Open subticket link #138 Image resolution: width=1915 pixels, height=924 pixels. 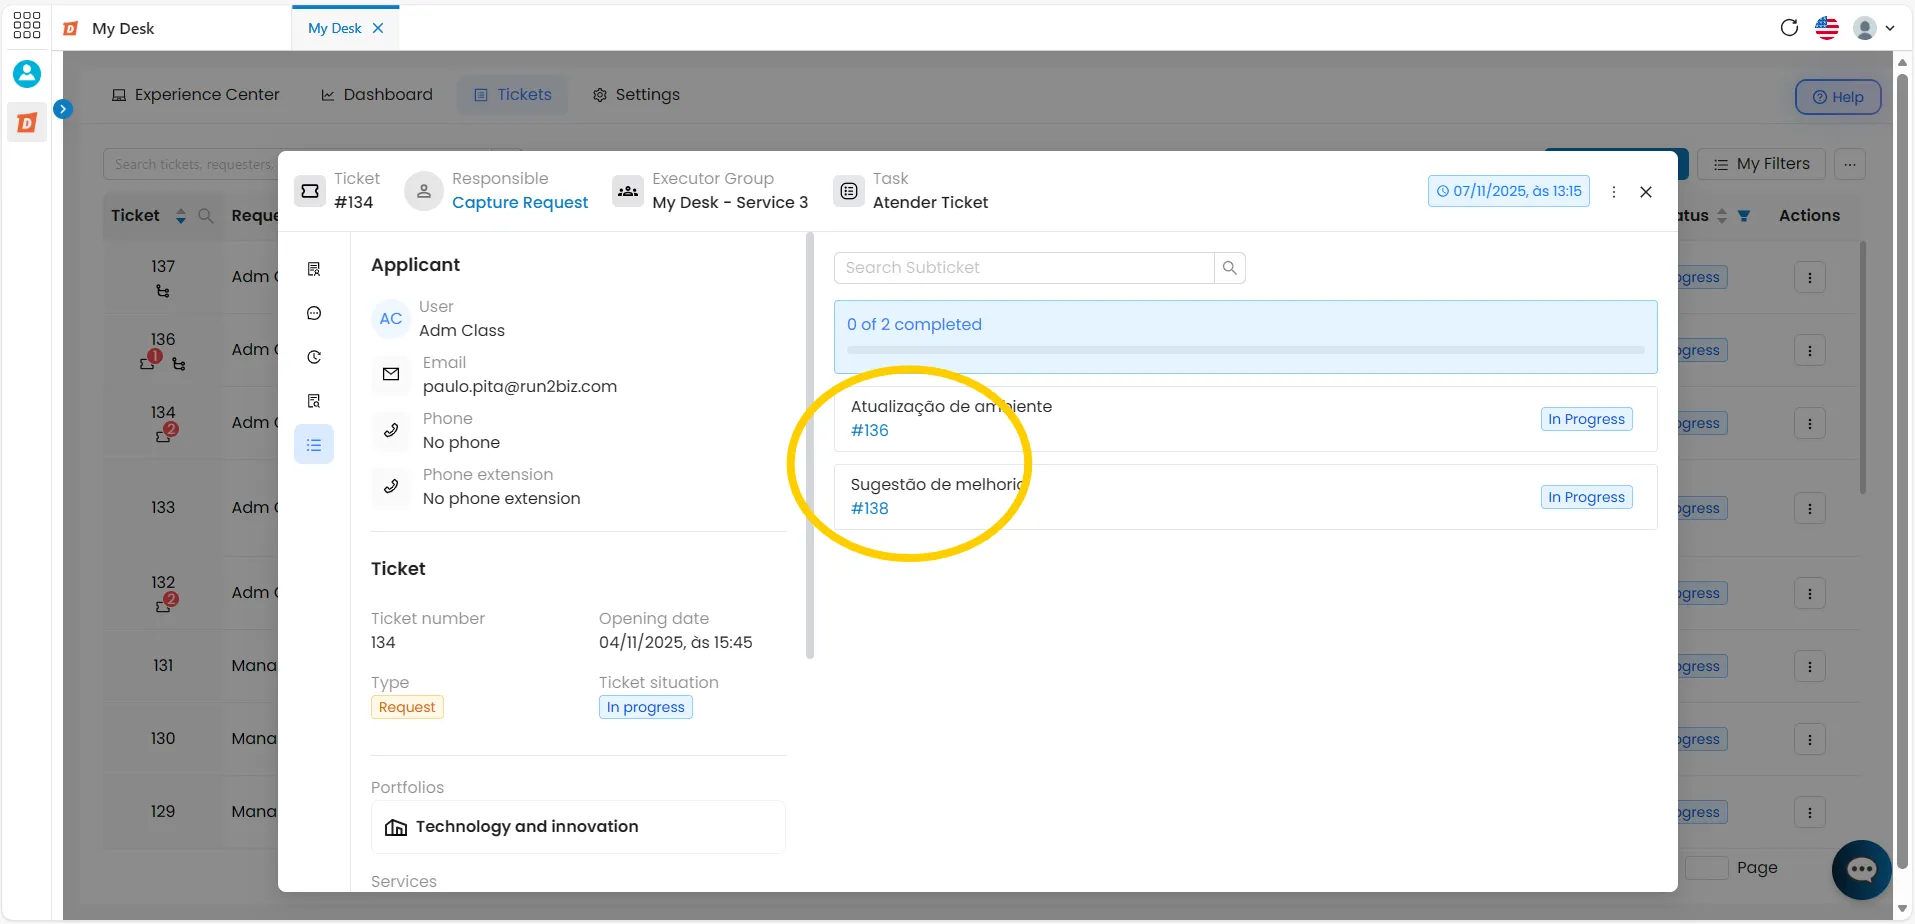[x=870, y=508]
